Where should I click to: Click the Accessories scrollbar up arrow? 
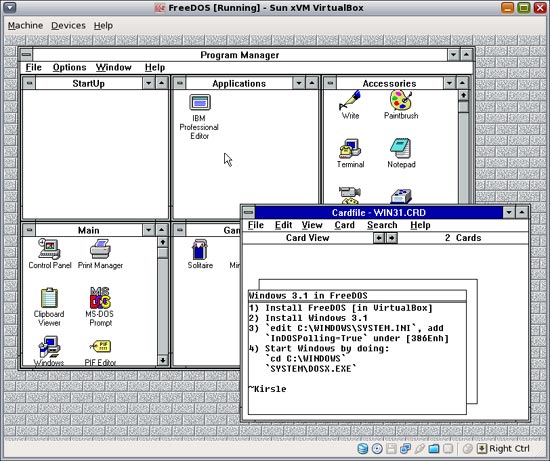pos(463,95)
